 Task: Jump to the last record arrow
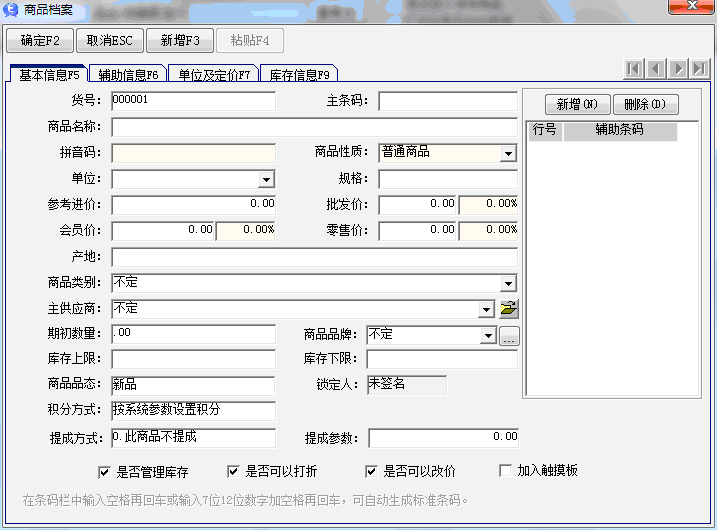tap(700, 69)
